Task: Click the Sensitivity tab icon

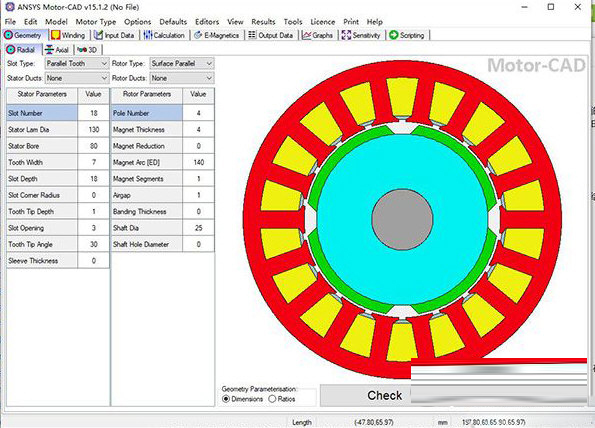Action: pyautogui.click(x=346, y=35)
